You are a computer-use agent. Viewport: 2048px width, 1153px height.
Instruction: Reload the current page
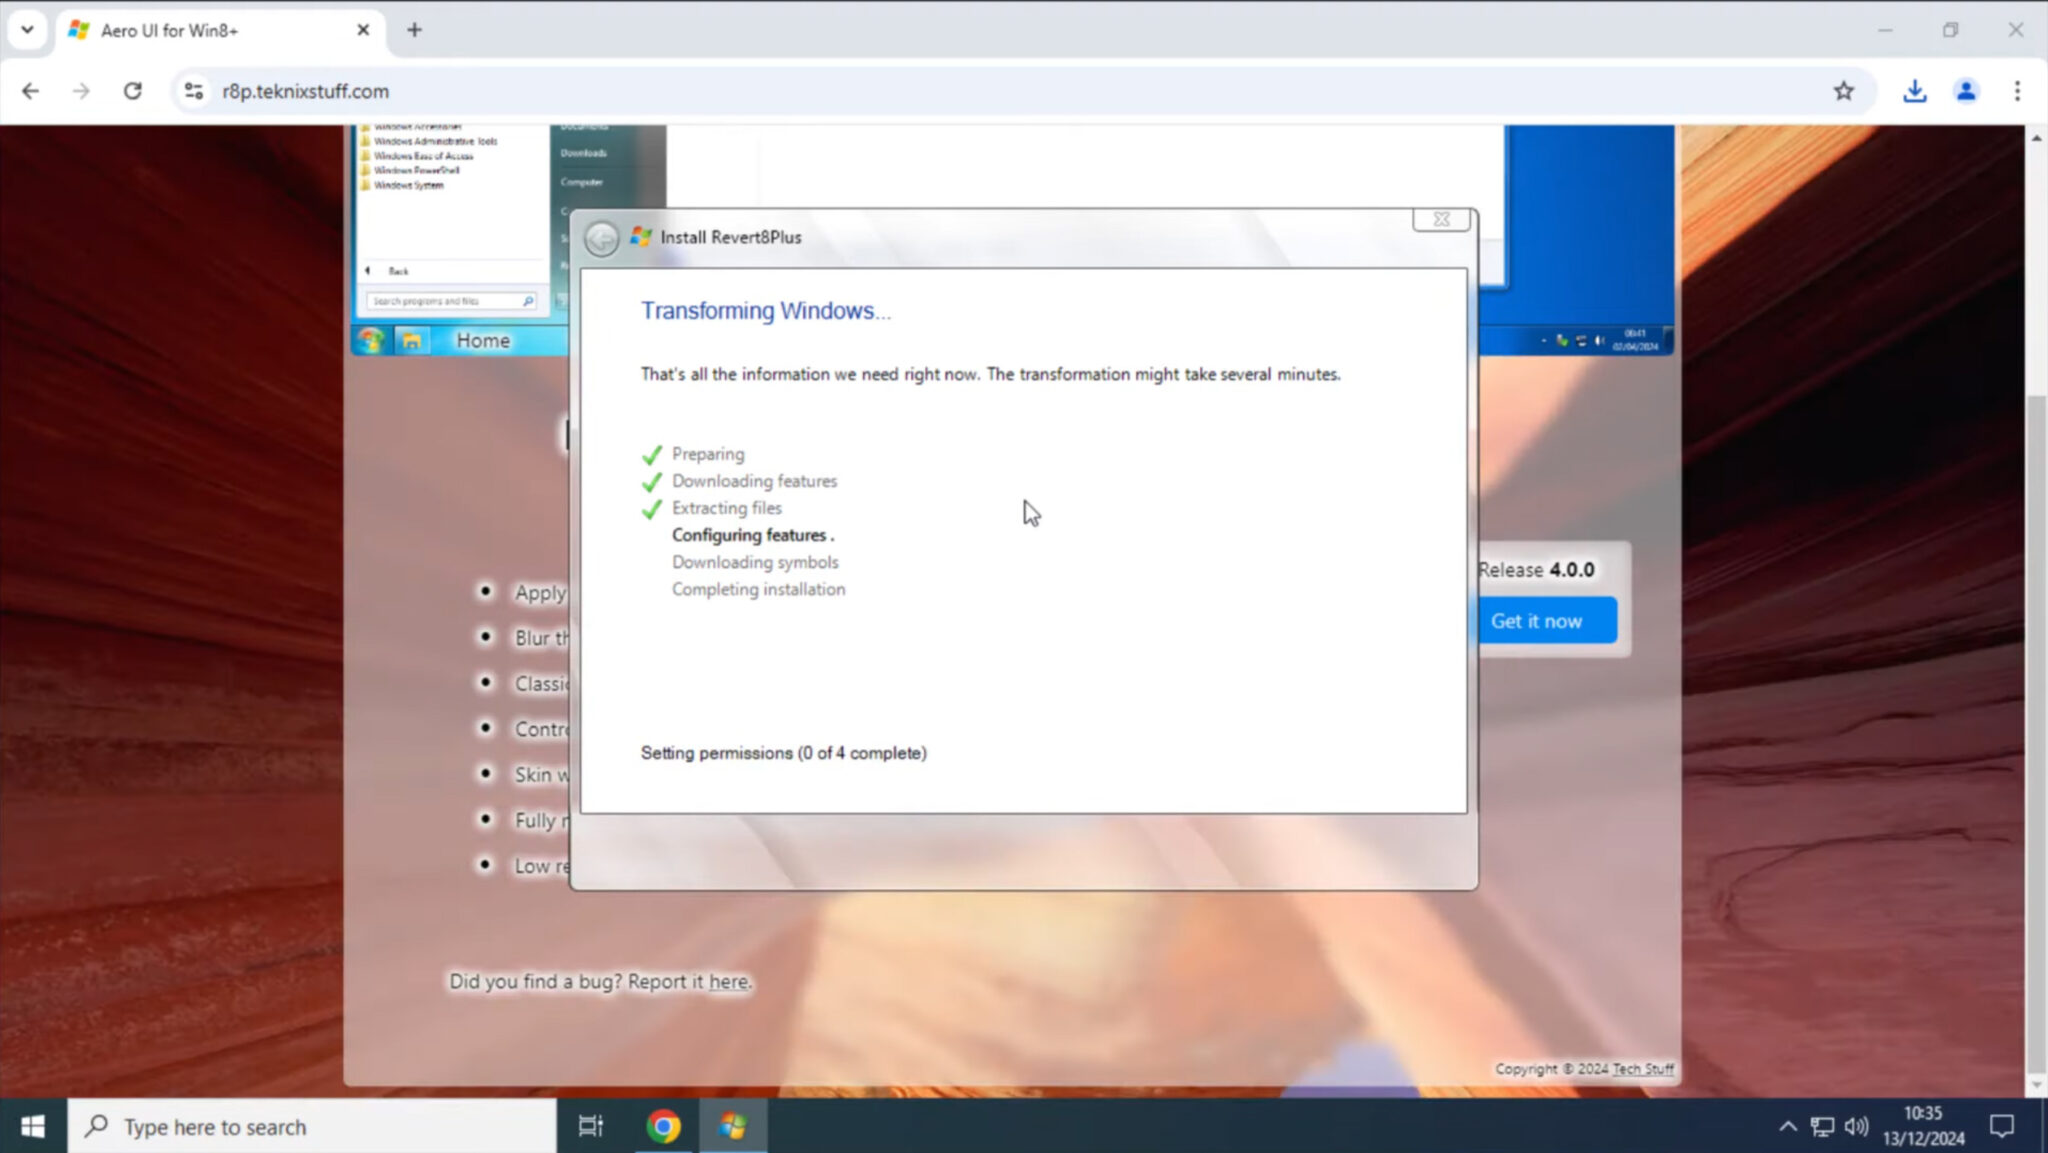133,91
